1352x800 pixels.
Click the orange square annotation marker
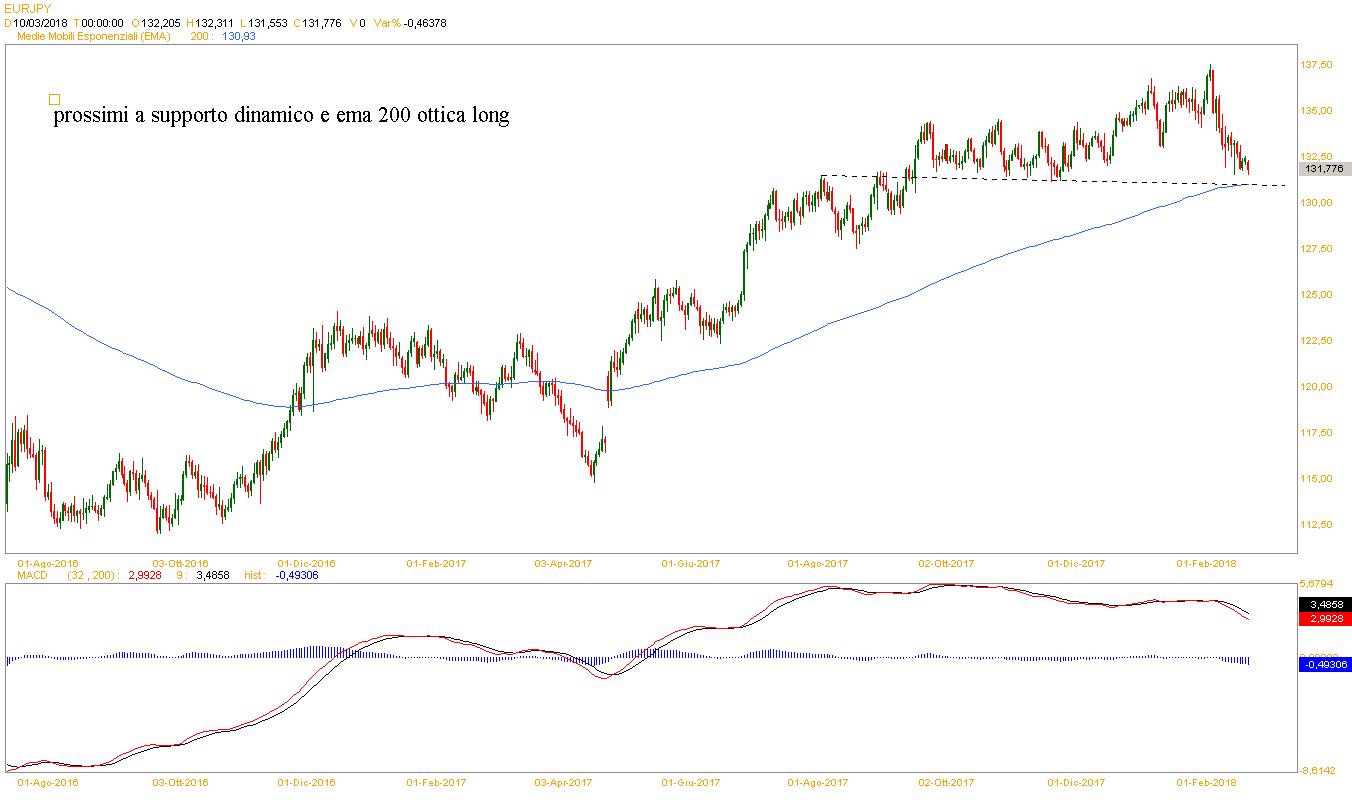pos(54,99)
